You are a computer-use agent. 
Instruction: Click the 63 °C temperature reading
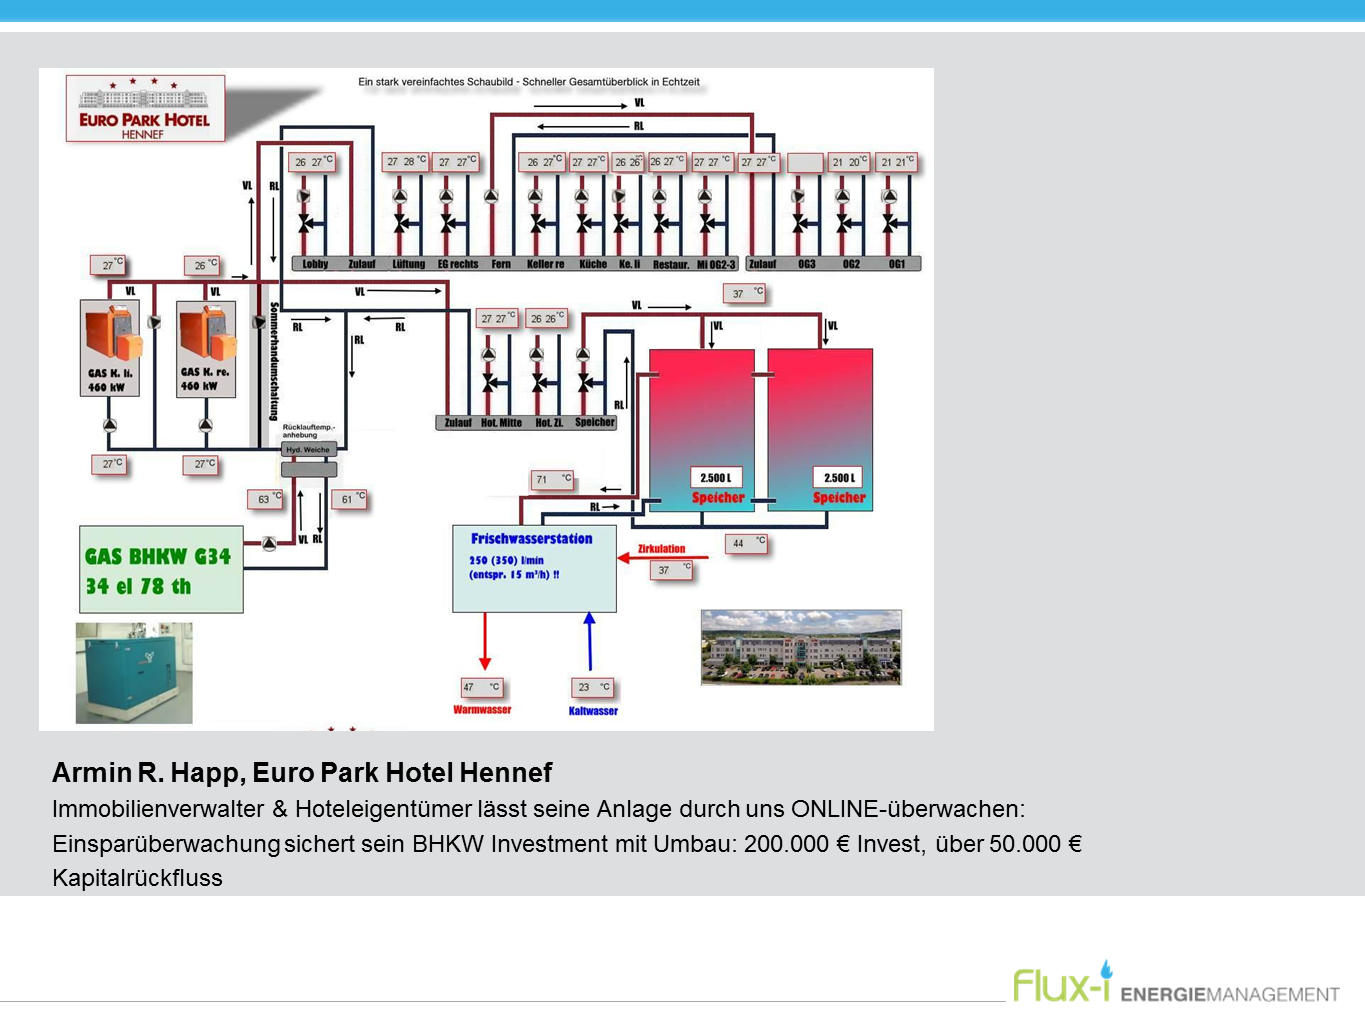pos(266,499)
